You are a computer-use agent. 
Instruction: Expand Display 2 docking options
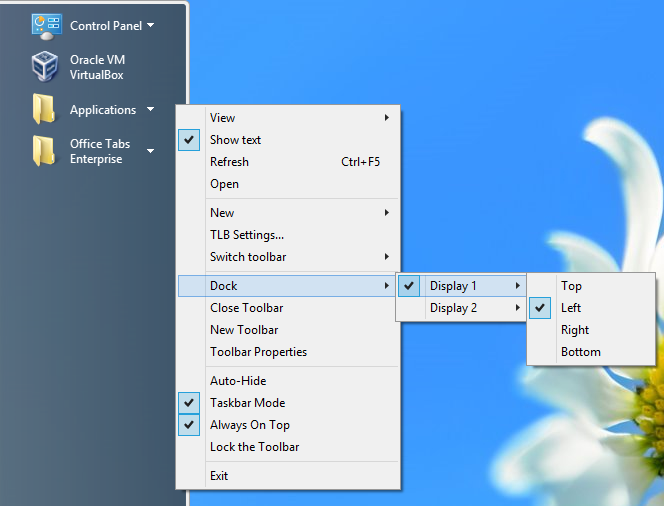[x=461, y=308]
